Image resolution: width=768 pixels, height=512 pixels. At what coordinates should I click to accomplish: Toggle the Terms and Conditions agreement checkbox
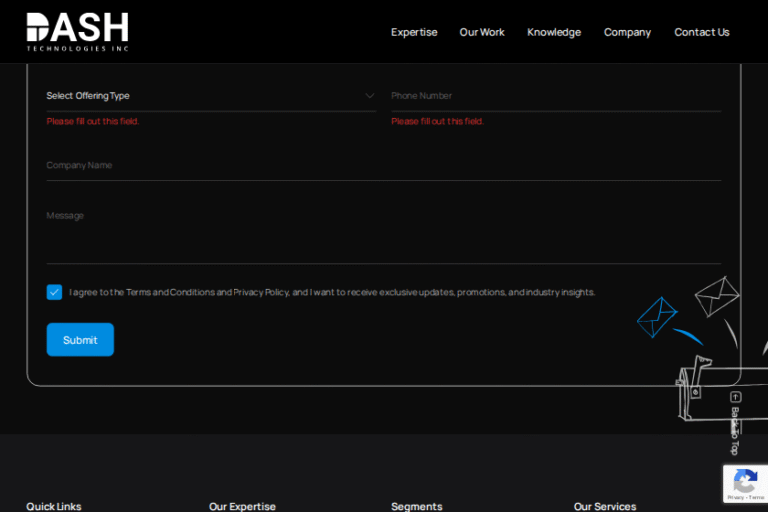54,292
